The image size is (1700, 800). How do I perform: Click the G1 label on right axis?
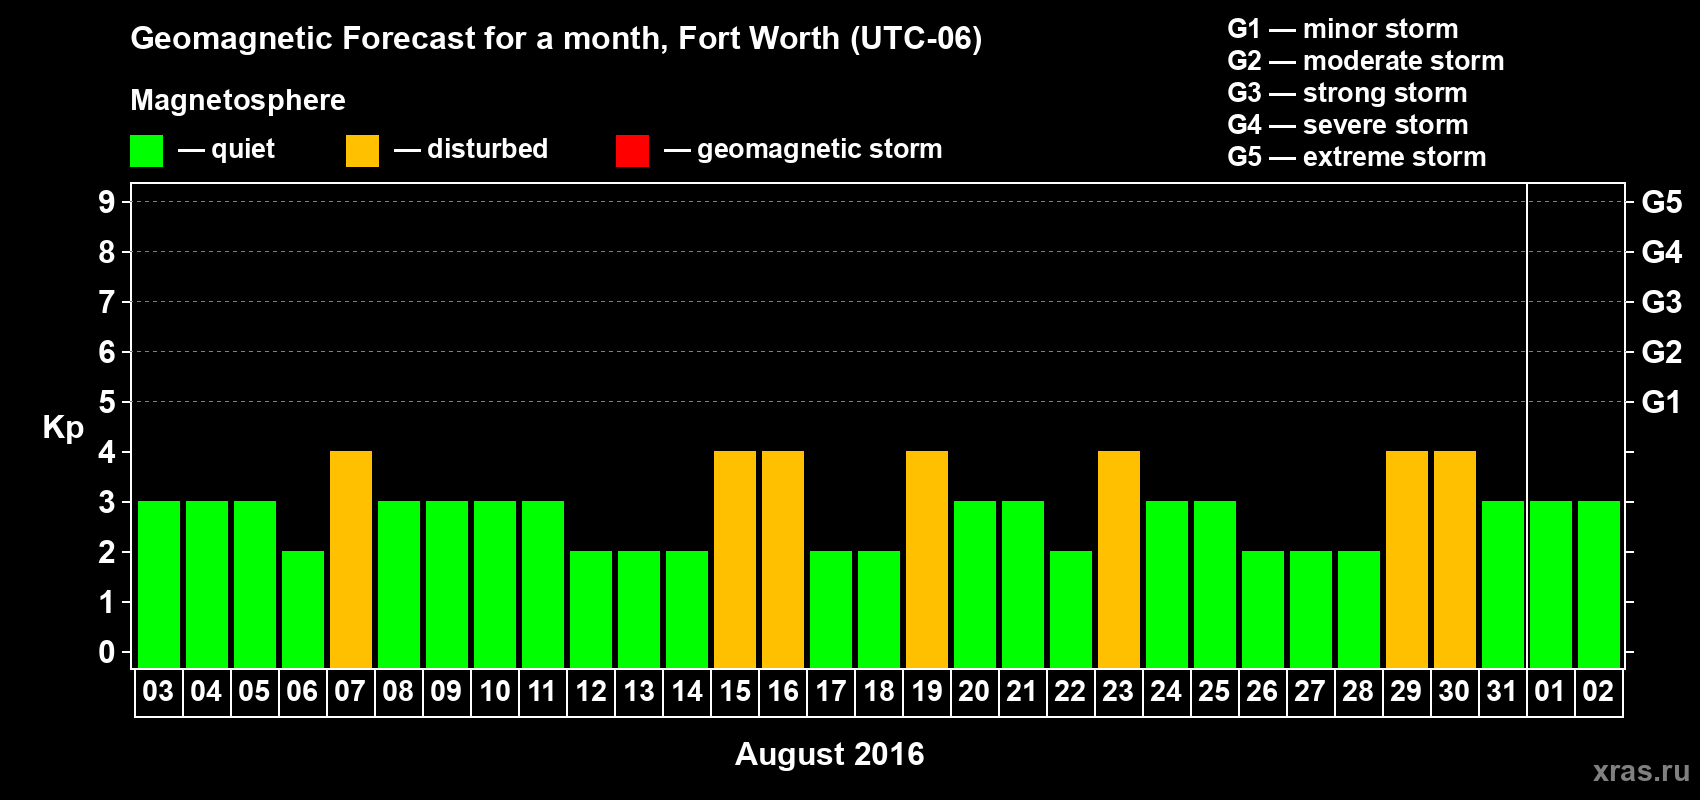[x=1662, y=402]
